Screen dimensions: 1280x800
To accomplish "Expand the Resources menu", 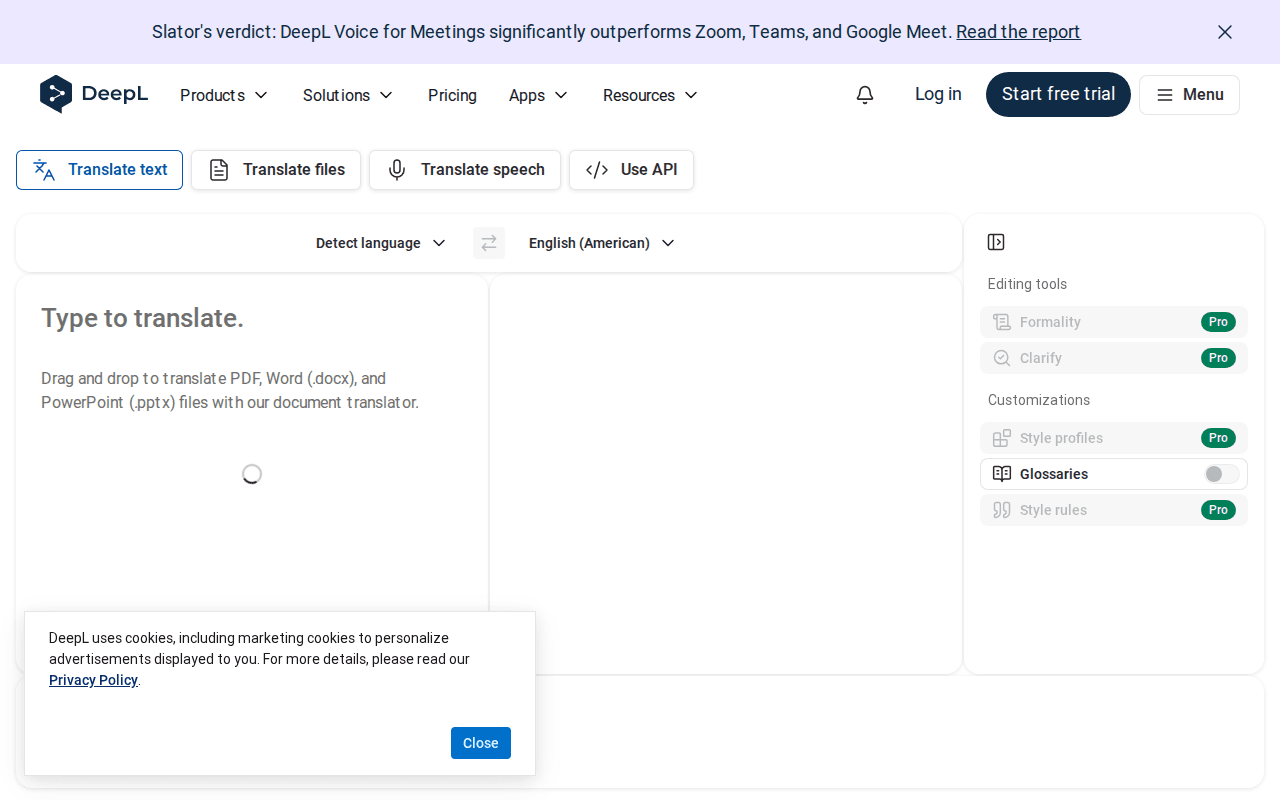I will coord(650,95).
